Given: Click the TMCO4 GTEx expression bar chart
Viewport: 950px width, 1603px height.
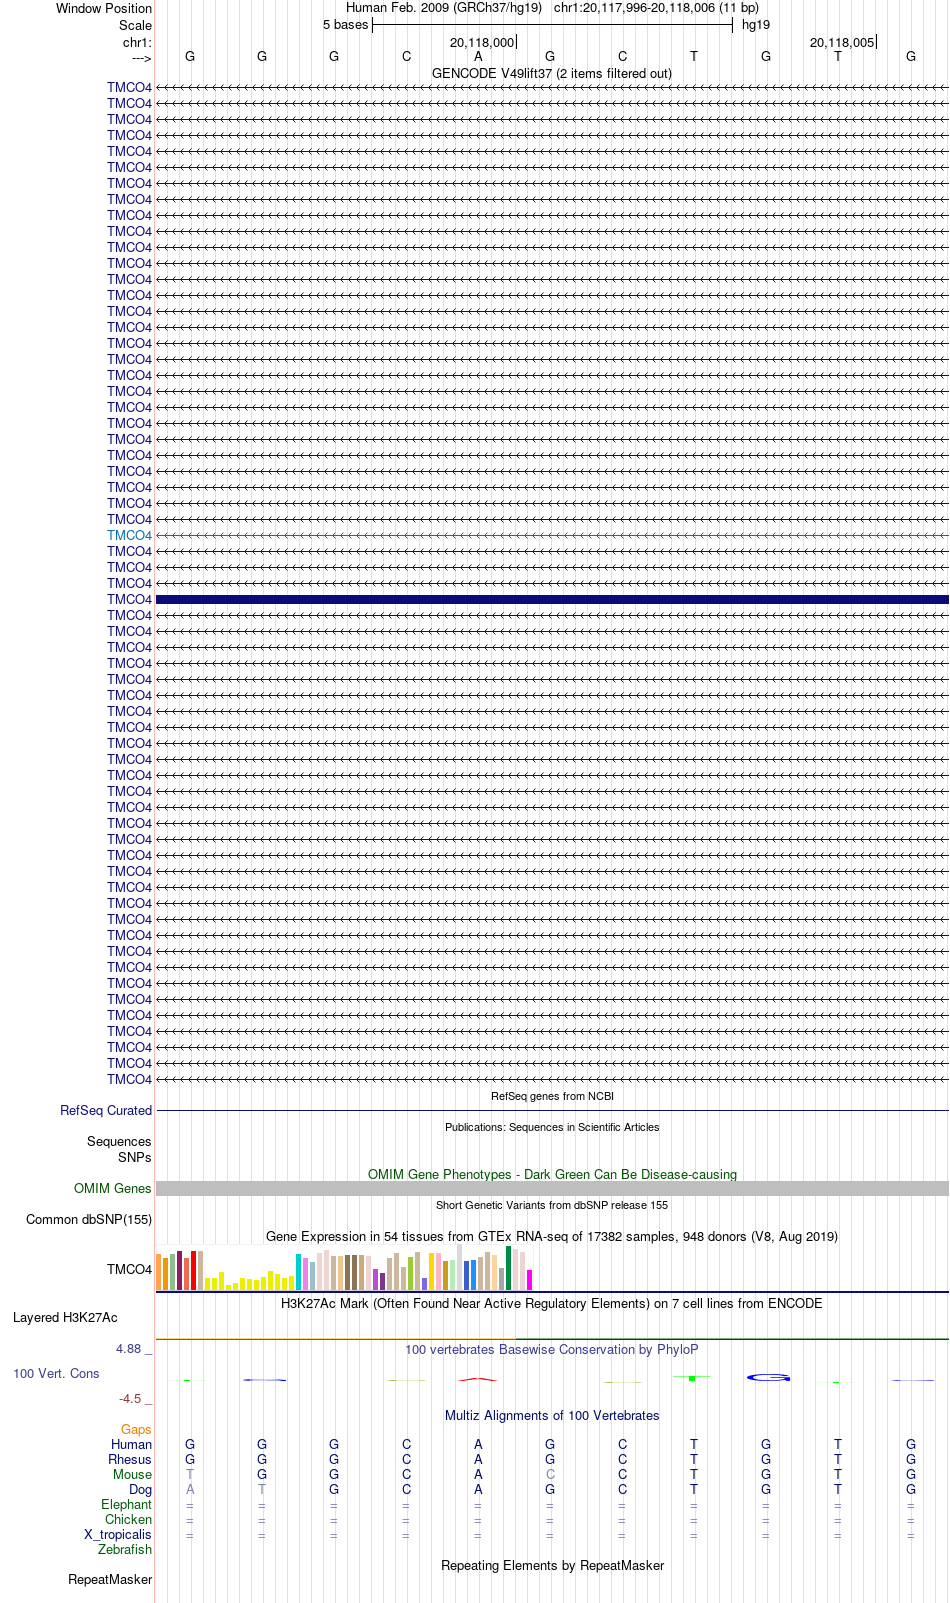Looking at the screenshot, I should point(344,1268).
